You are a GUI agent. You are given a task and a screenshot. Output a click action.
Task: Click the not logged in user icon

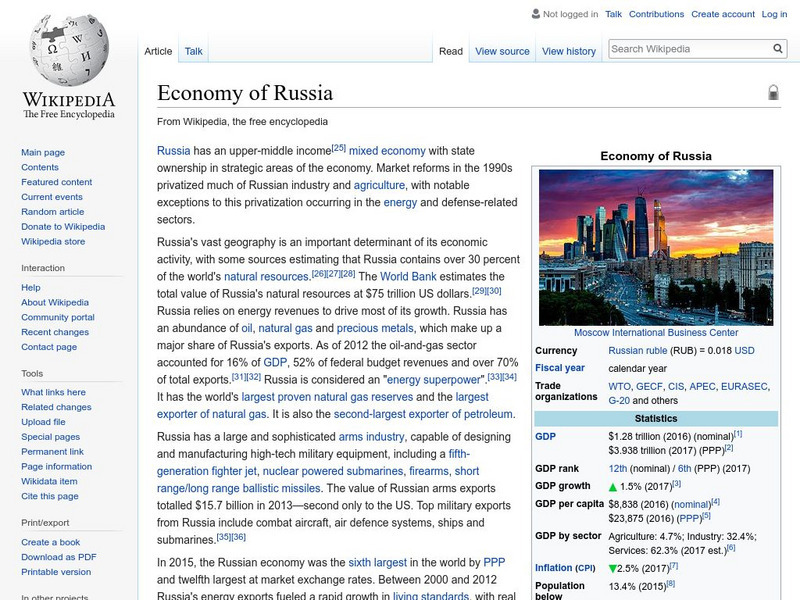point(535,14)
